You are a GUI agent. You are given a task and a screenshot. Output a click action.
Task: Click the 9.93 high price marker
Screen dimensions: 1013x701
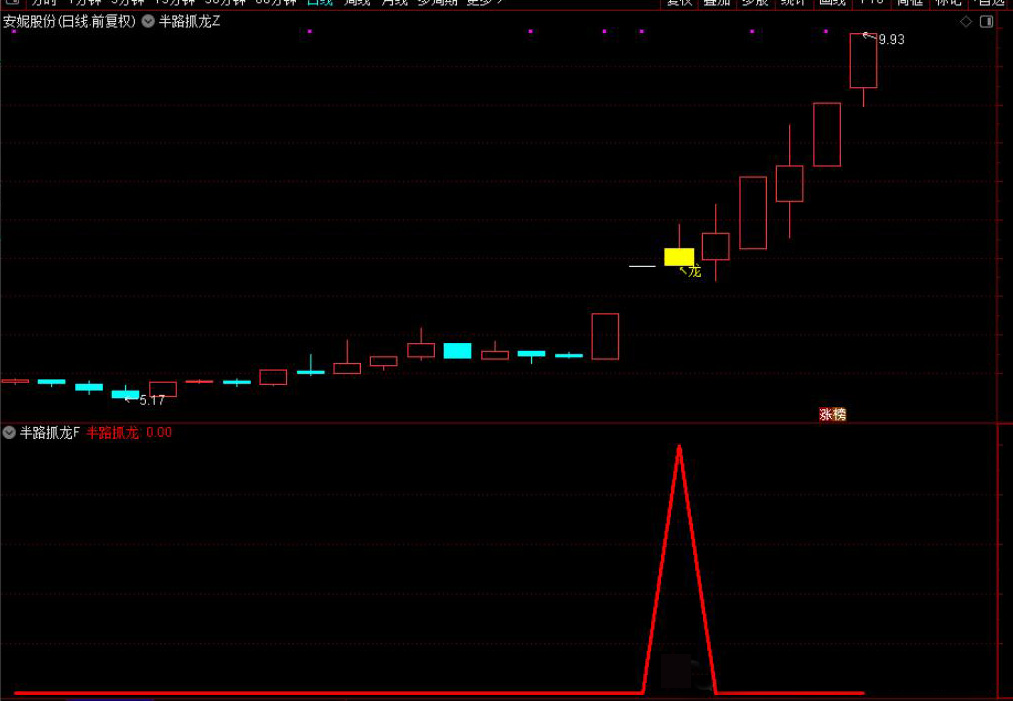pyautogui.click(x=890, y=40)
